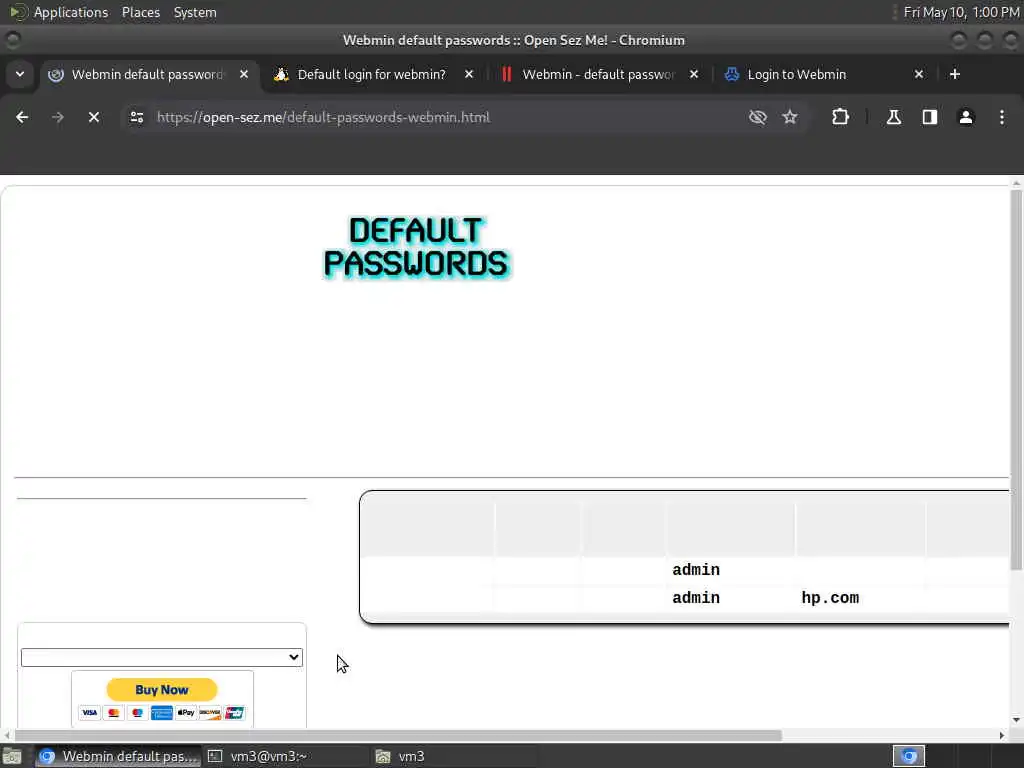
Task: Click the Buy Now button
Action: click(161, 690)
